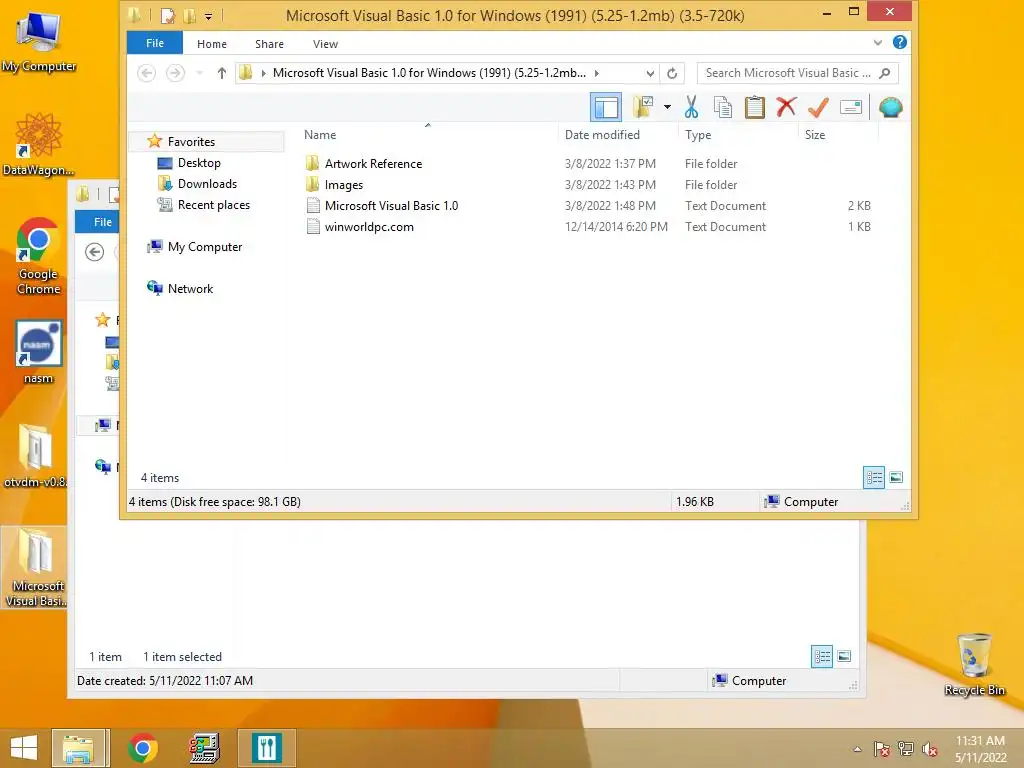
Task: Open the Recycle Bin
Action: coord(974,664)
